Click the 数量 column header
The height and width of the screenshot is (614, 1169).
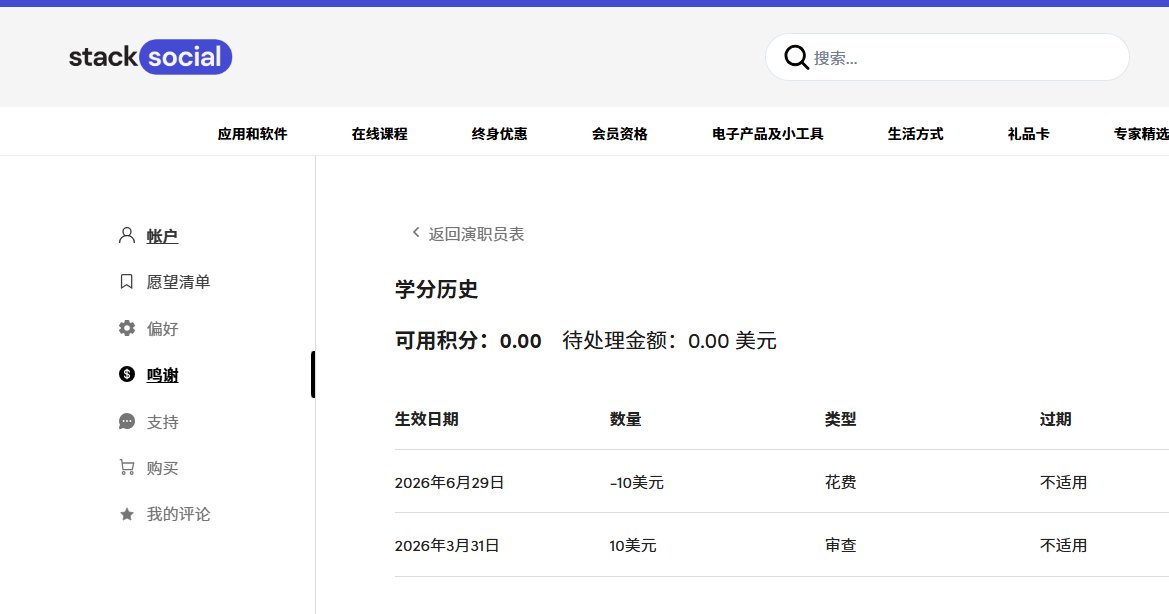pyautogui.click(x=626, y=419)
